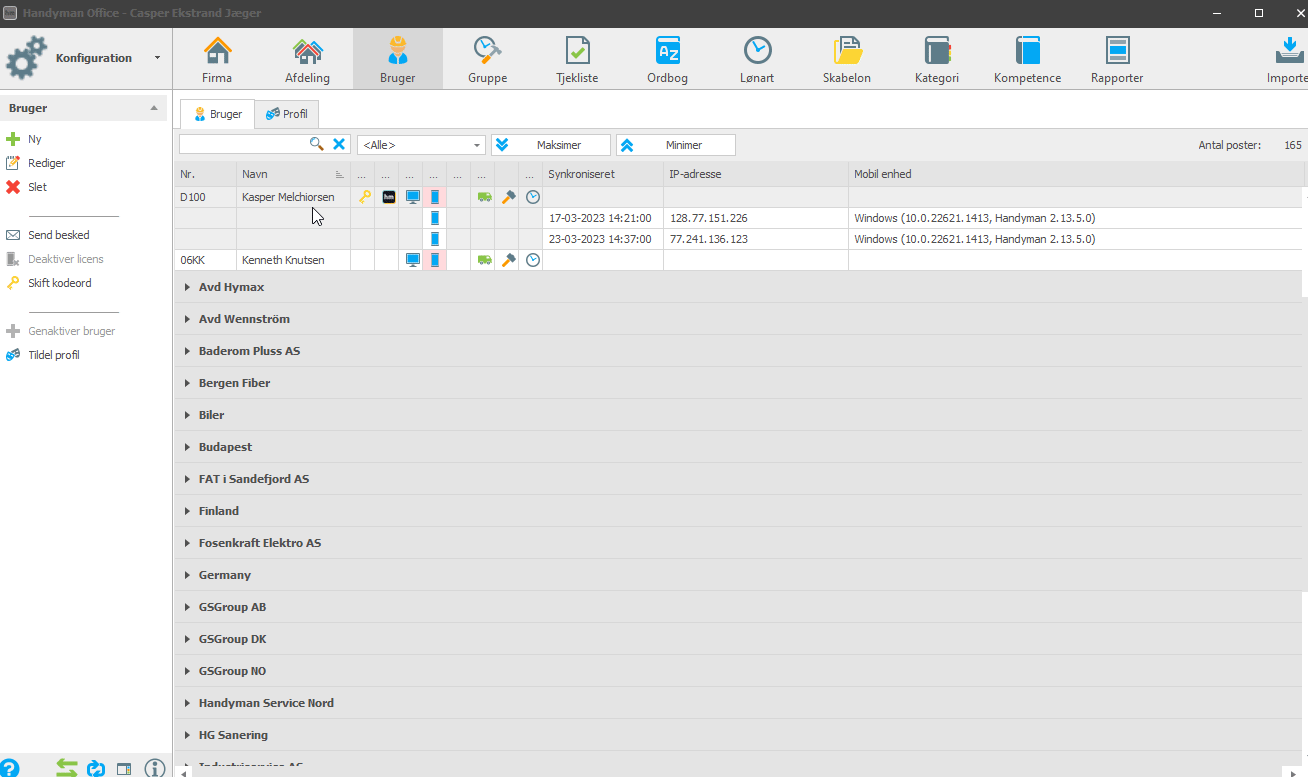Screen dimensions: 1308x777
Task: Sort by the Navn column header
Action: [293, 174]
